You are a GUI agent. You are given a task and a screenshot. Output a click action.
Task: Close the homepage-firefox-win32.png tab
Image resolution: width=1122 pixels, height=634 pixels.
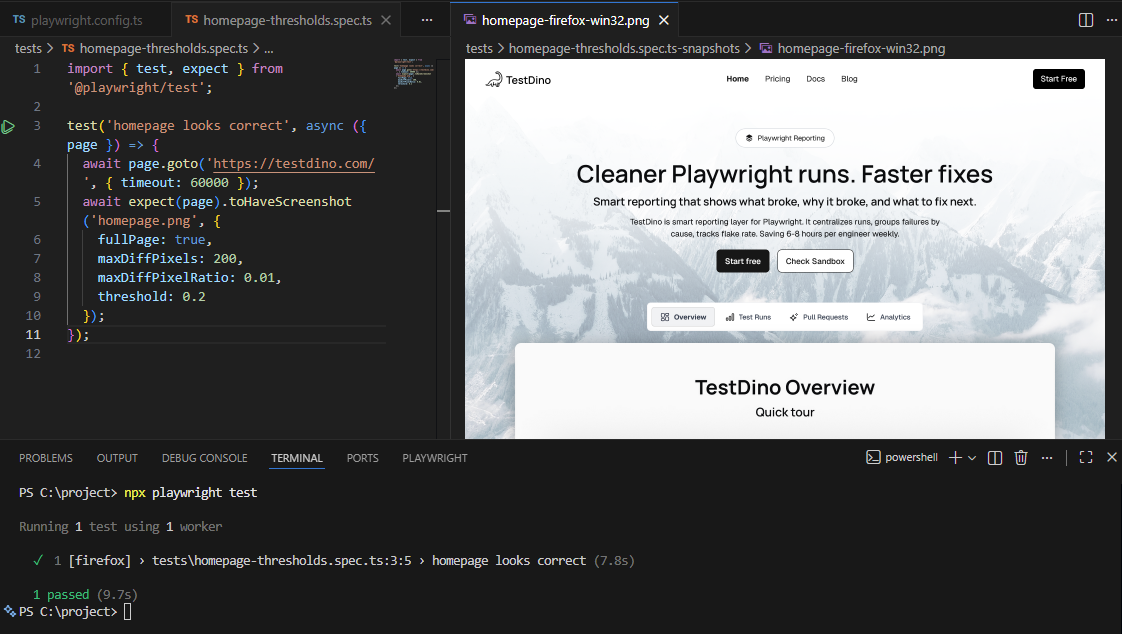point(663,20)
